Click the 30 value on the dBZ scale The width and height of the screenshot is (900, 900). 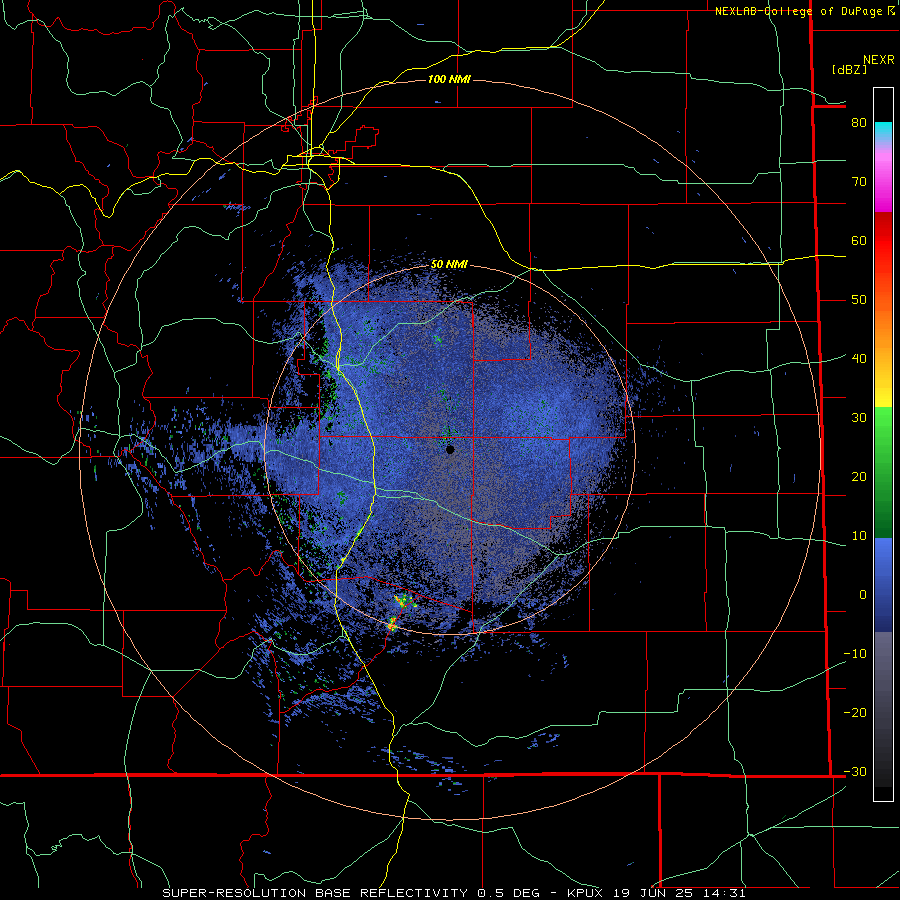click(859, 418)
